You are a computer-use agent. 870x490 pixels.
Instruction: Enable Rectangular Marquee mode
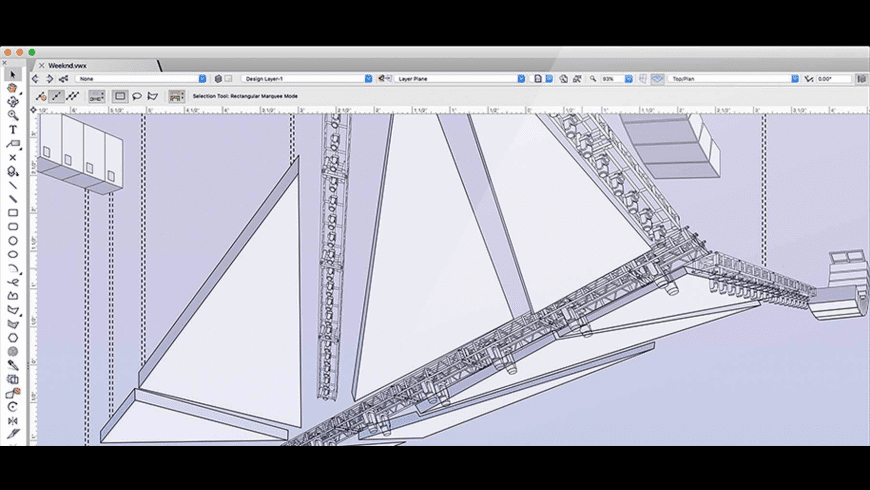(120, 96)
